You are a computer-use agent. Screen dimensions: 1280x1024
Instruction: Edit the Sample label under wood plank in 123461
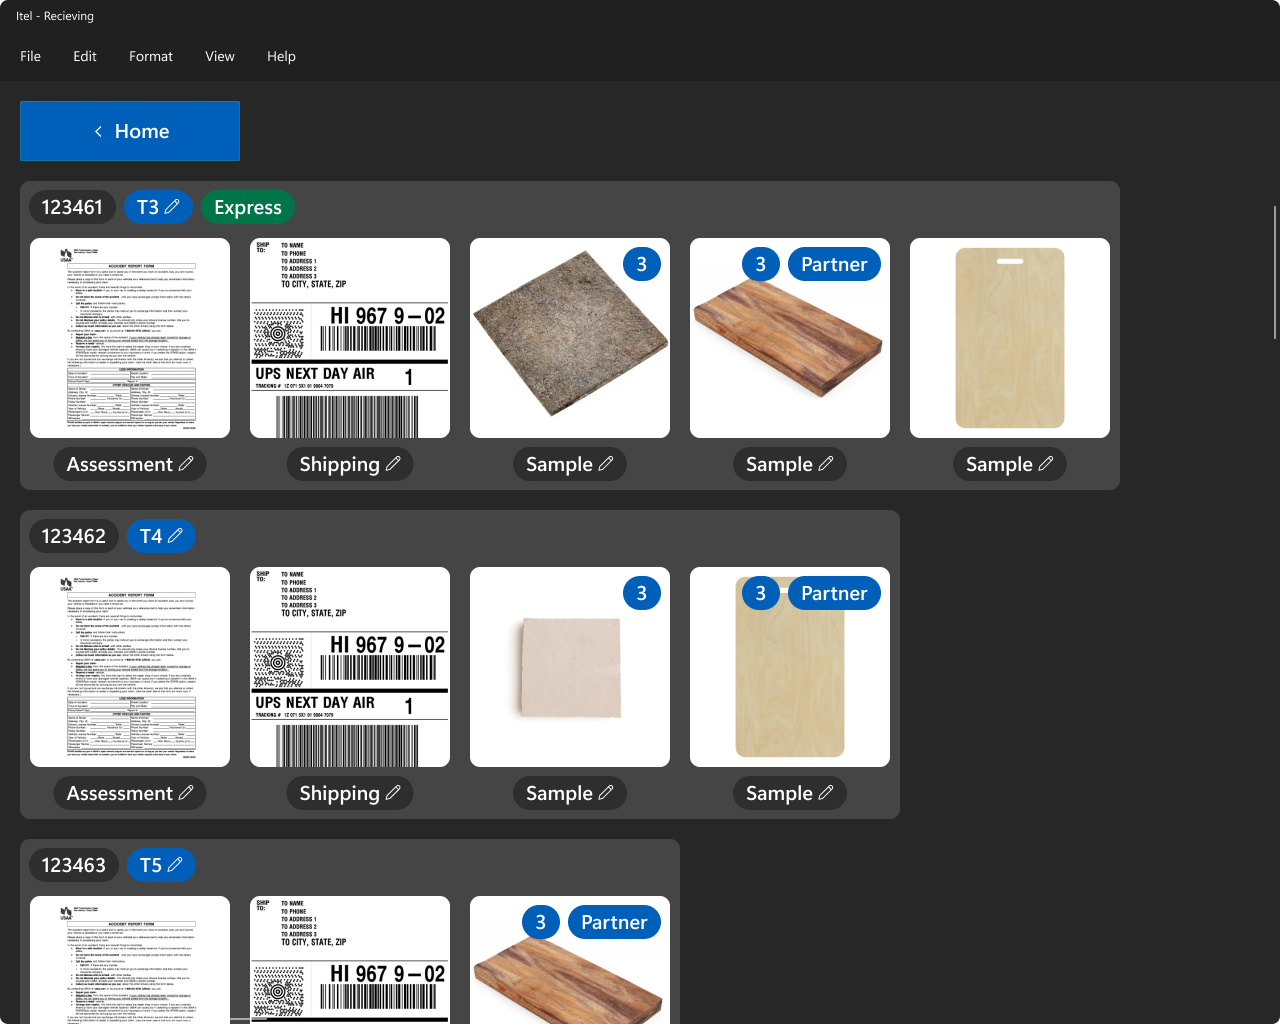(790, 464)
